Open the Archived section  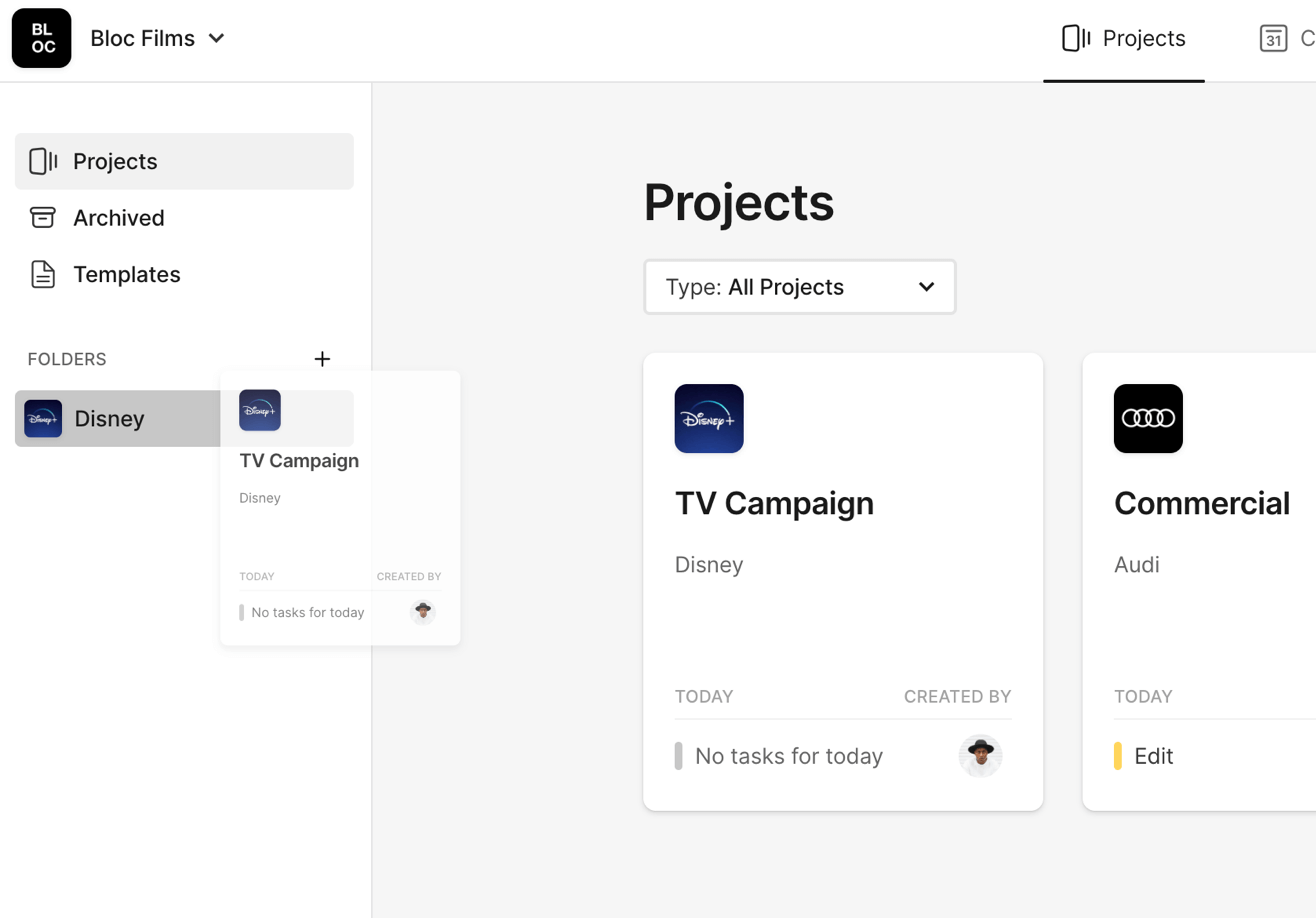[118, 218]
